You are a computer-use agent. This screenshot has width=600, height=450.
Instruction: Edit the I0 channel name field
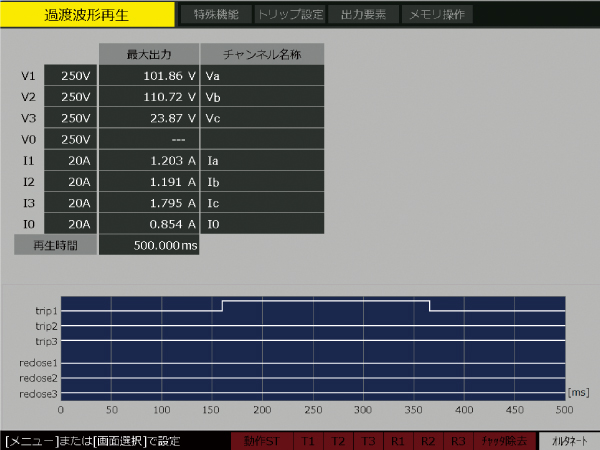click(262, 224)
